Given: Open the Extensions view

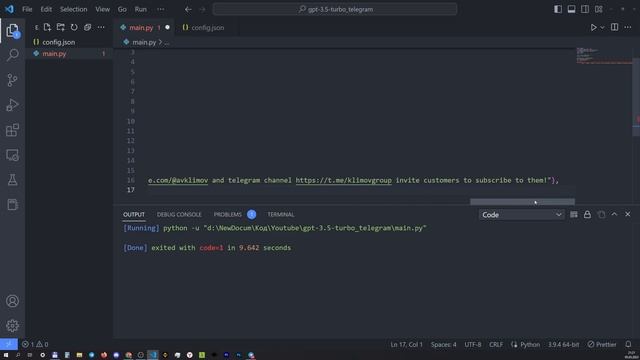Looking at the screenshot, I should 12,130.
